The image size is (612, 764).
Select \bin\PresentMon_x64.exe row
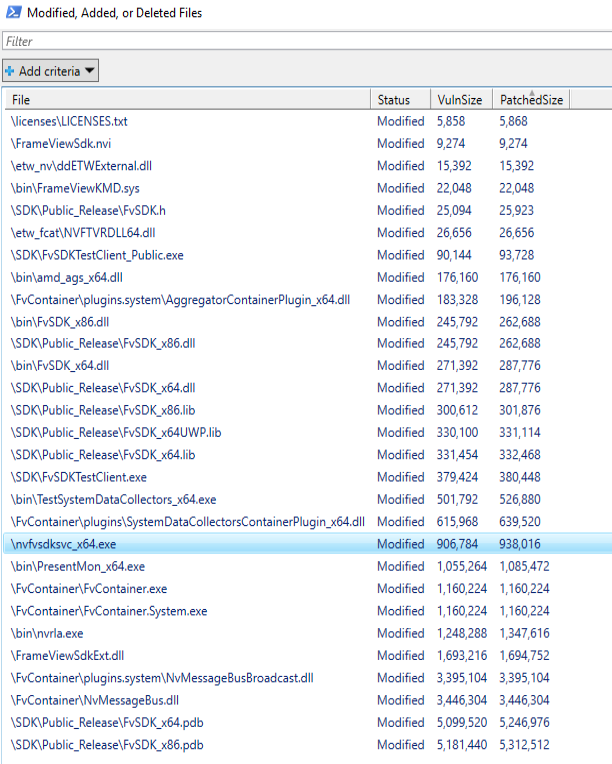point(308,567)
